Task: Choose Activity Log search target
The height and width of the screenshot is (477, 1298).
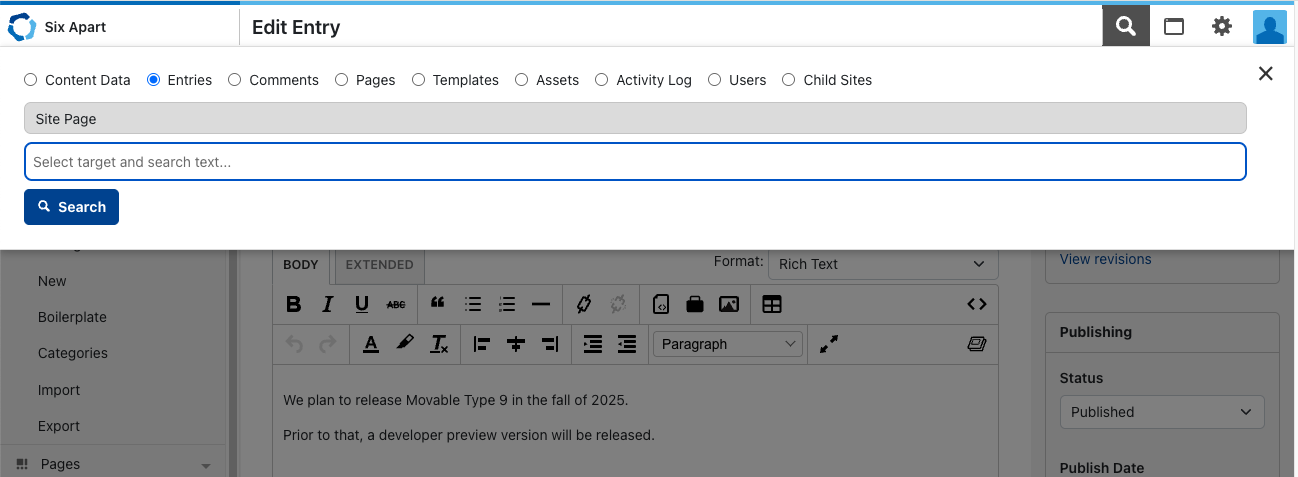Action: coord(602,80)
